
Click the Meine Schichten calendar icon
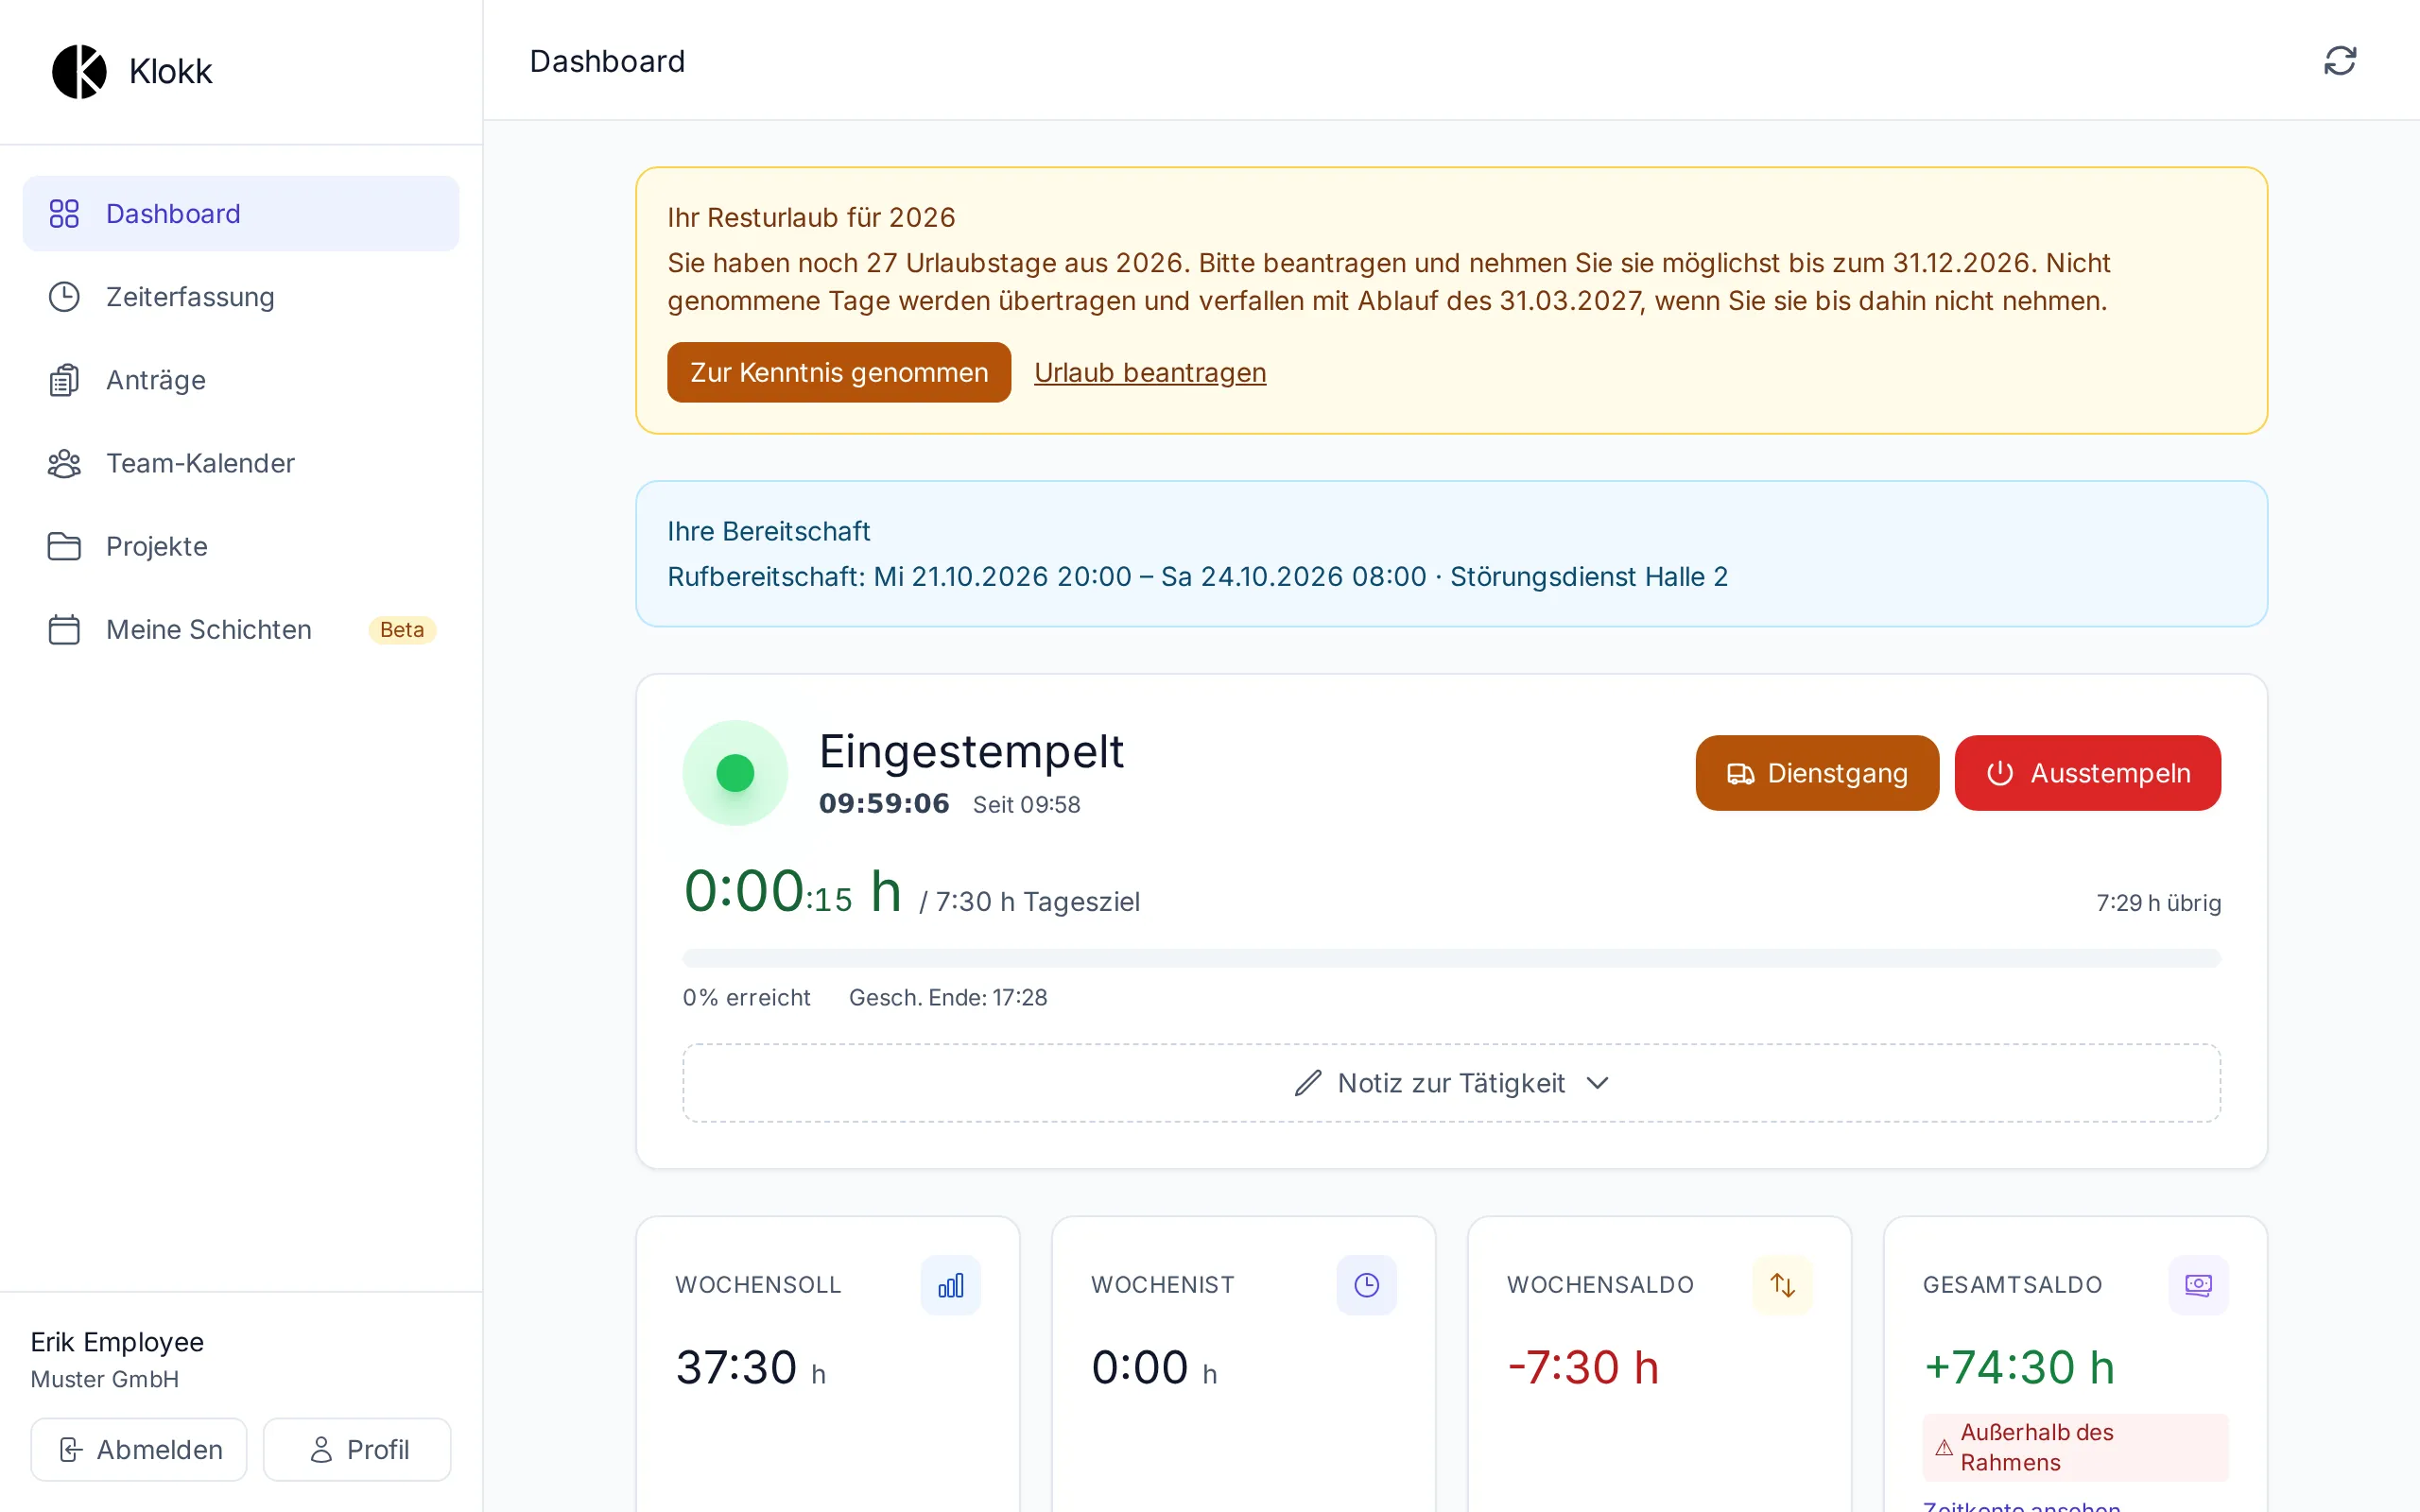click(x=64, y=629)
